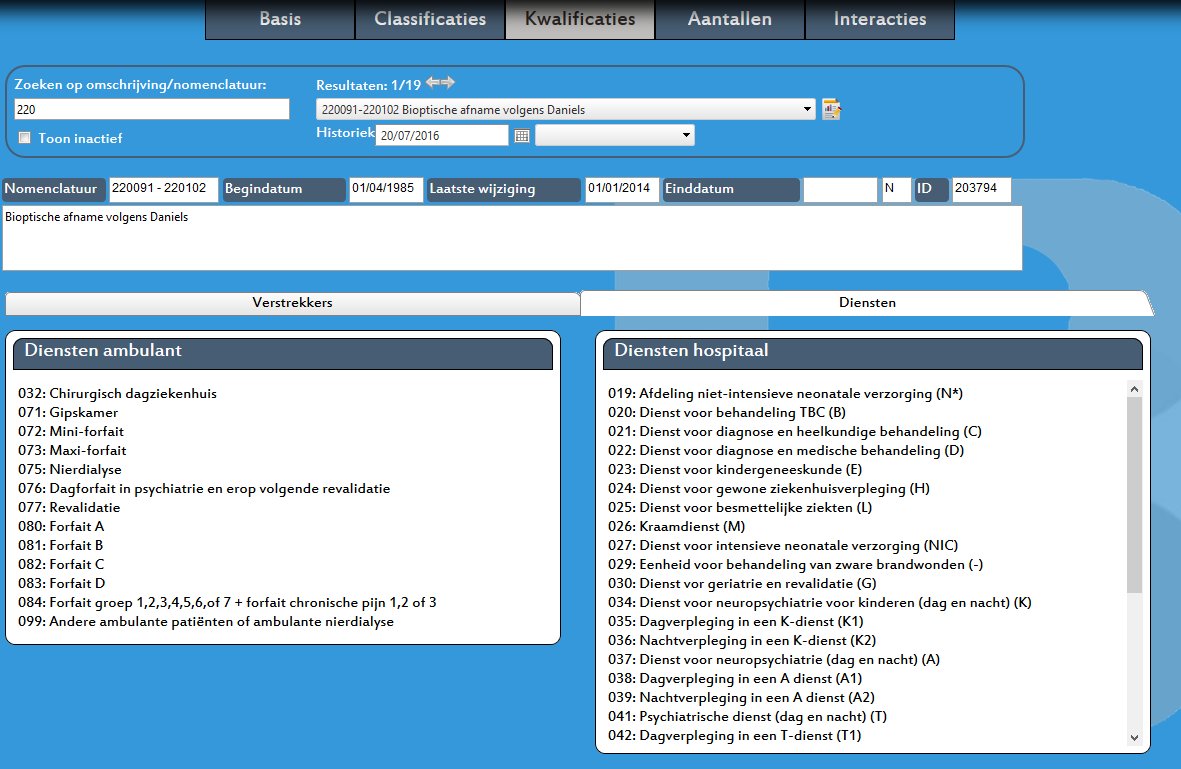Image resolution: width=1181 pixels, height=769 pixels.
Task: Select 075: Nierdialyse
Action: tap(69, 469)
